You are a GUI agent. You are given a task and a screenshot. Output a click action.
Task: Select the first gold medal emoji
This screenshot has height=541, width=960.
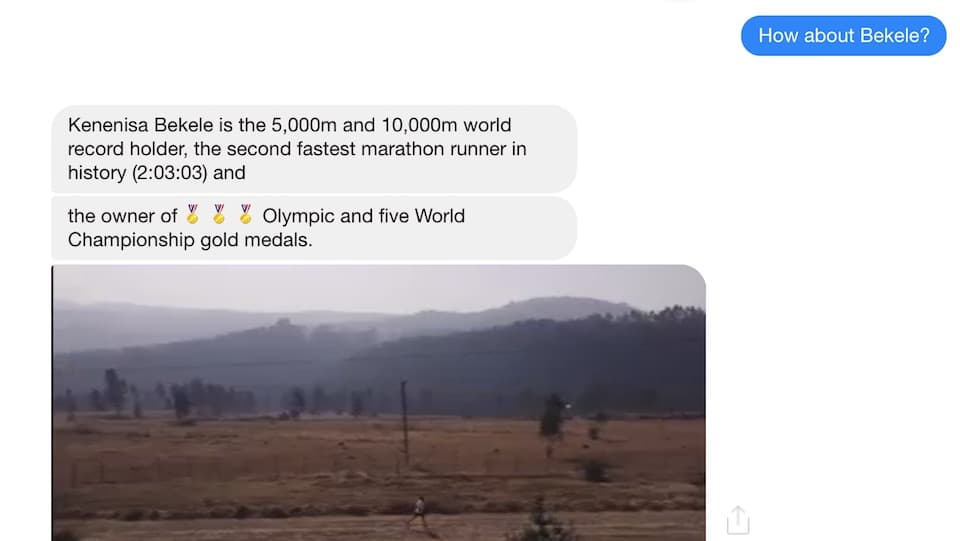192,215
